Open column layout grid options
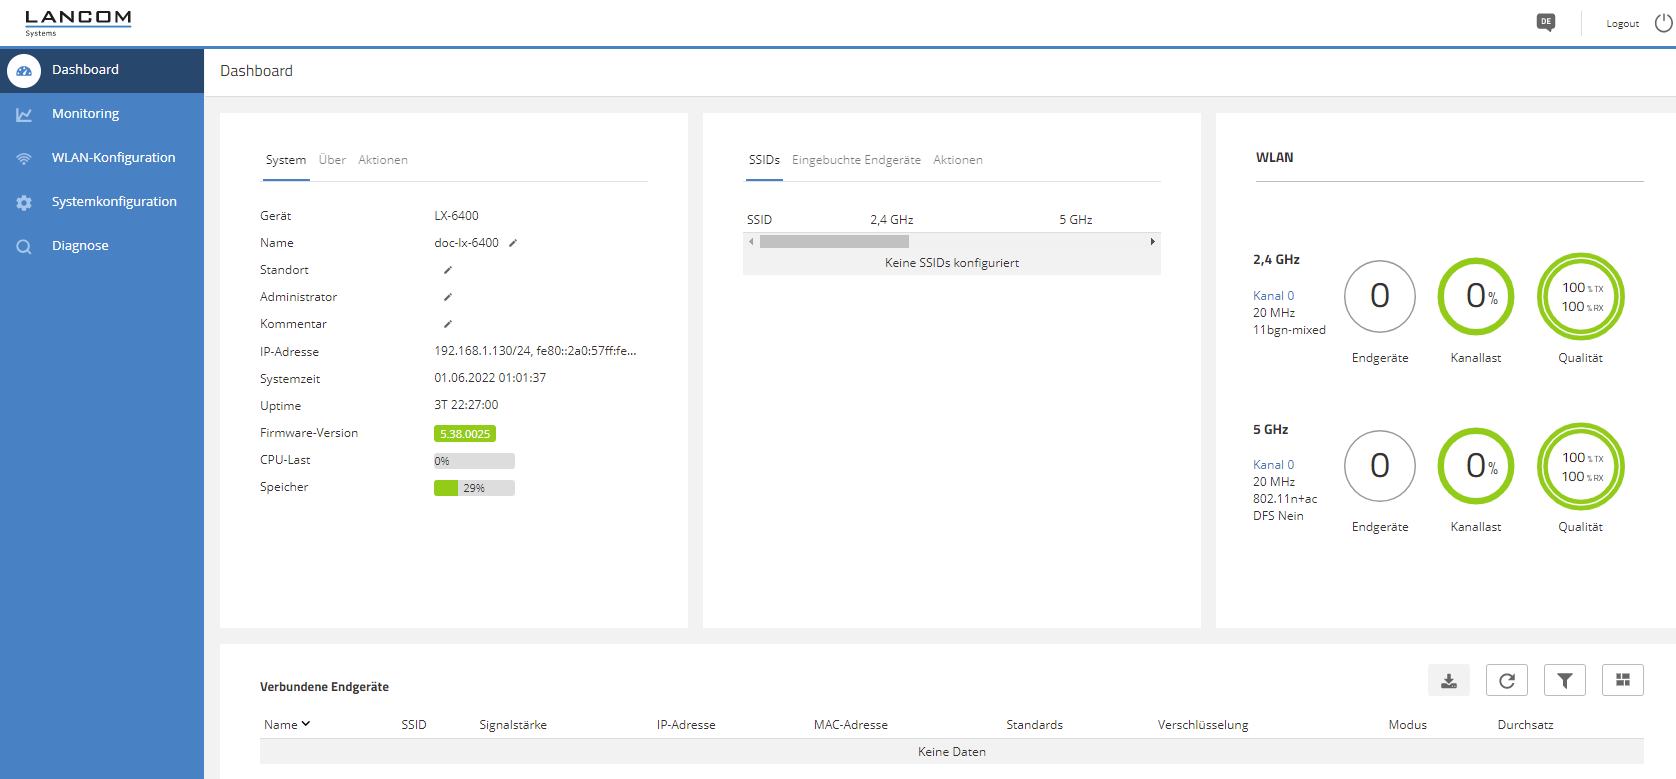Viewport: 1676px width, 779px height. tap(1622, 681)
